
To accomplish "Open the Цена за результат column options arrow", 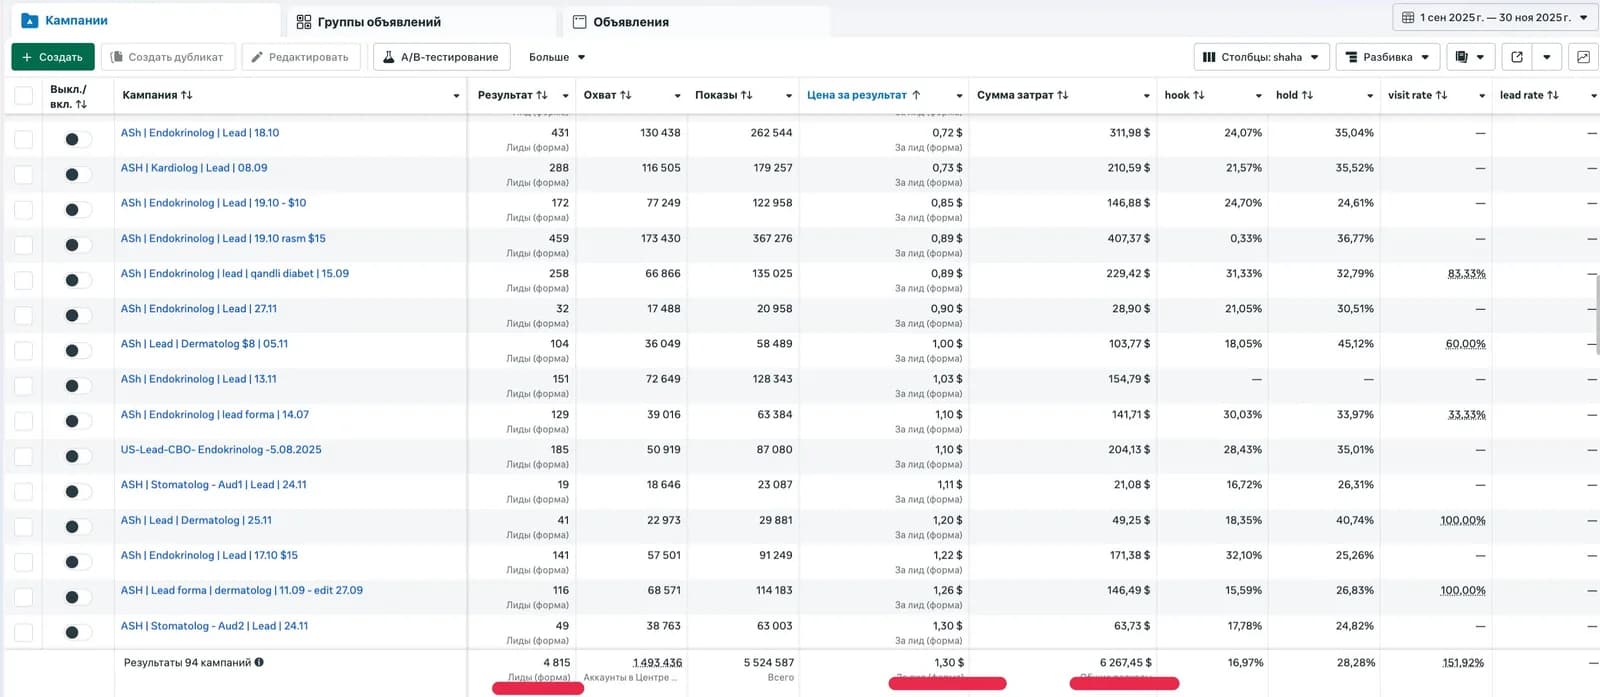I will click(x=959, y=96).
